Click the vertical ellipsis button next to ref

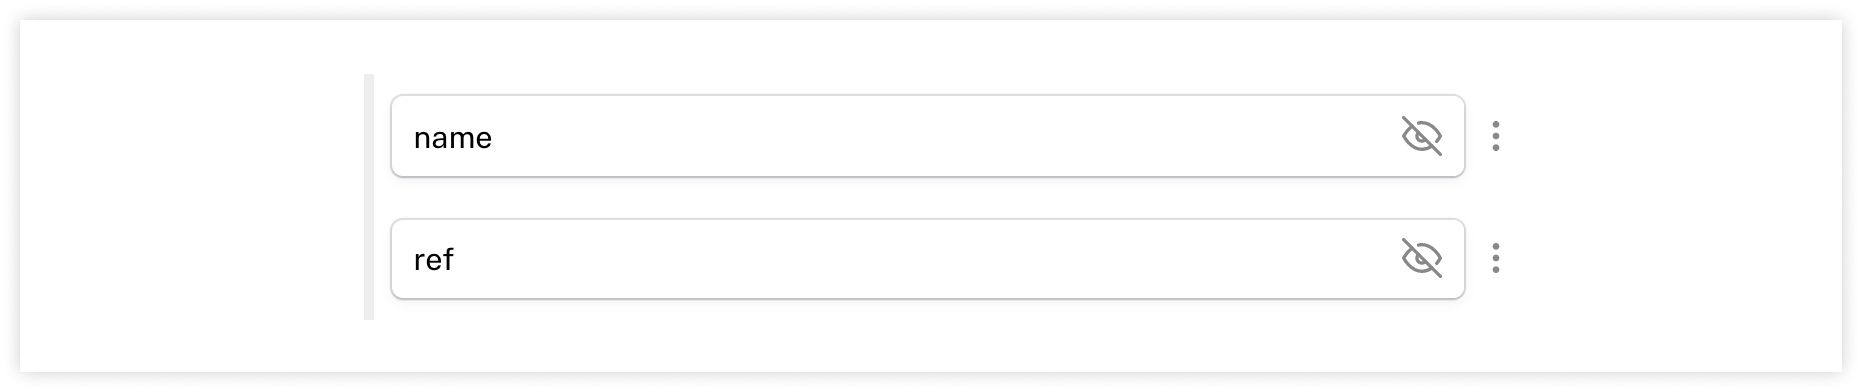pyautogui.click(x=1495, y=258)
